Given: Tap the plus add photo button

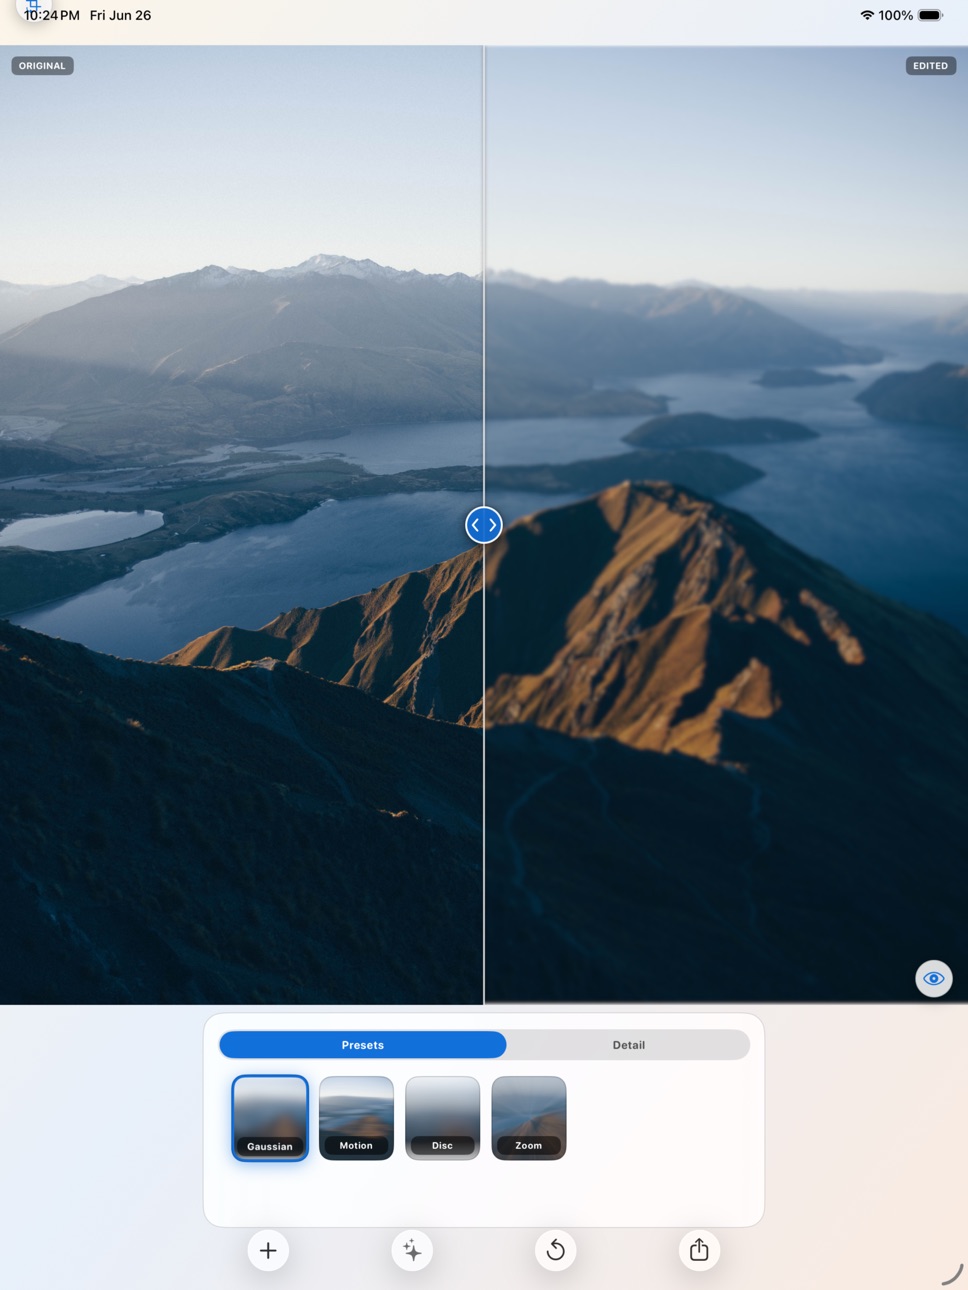Looking at the screenshot, I should click(268, 1250).
